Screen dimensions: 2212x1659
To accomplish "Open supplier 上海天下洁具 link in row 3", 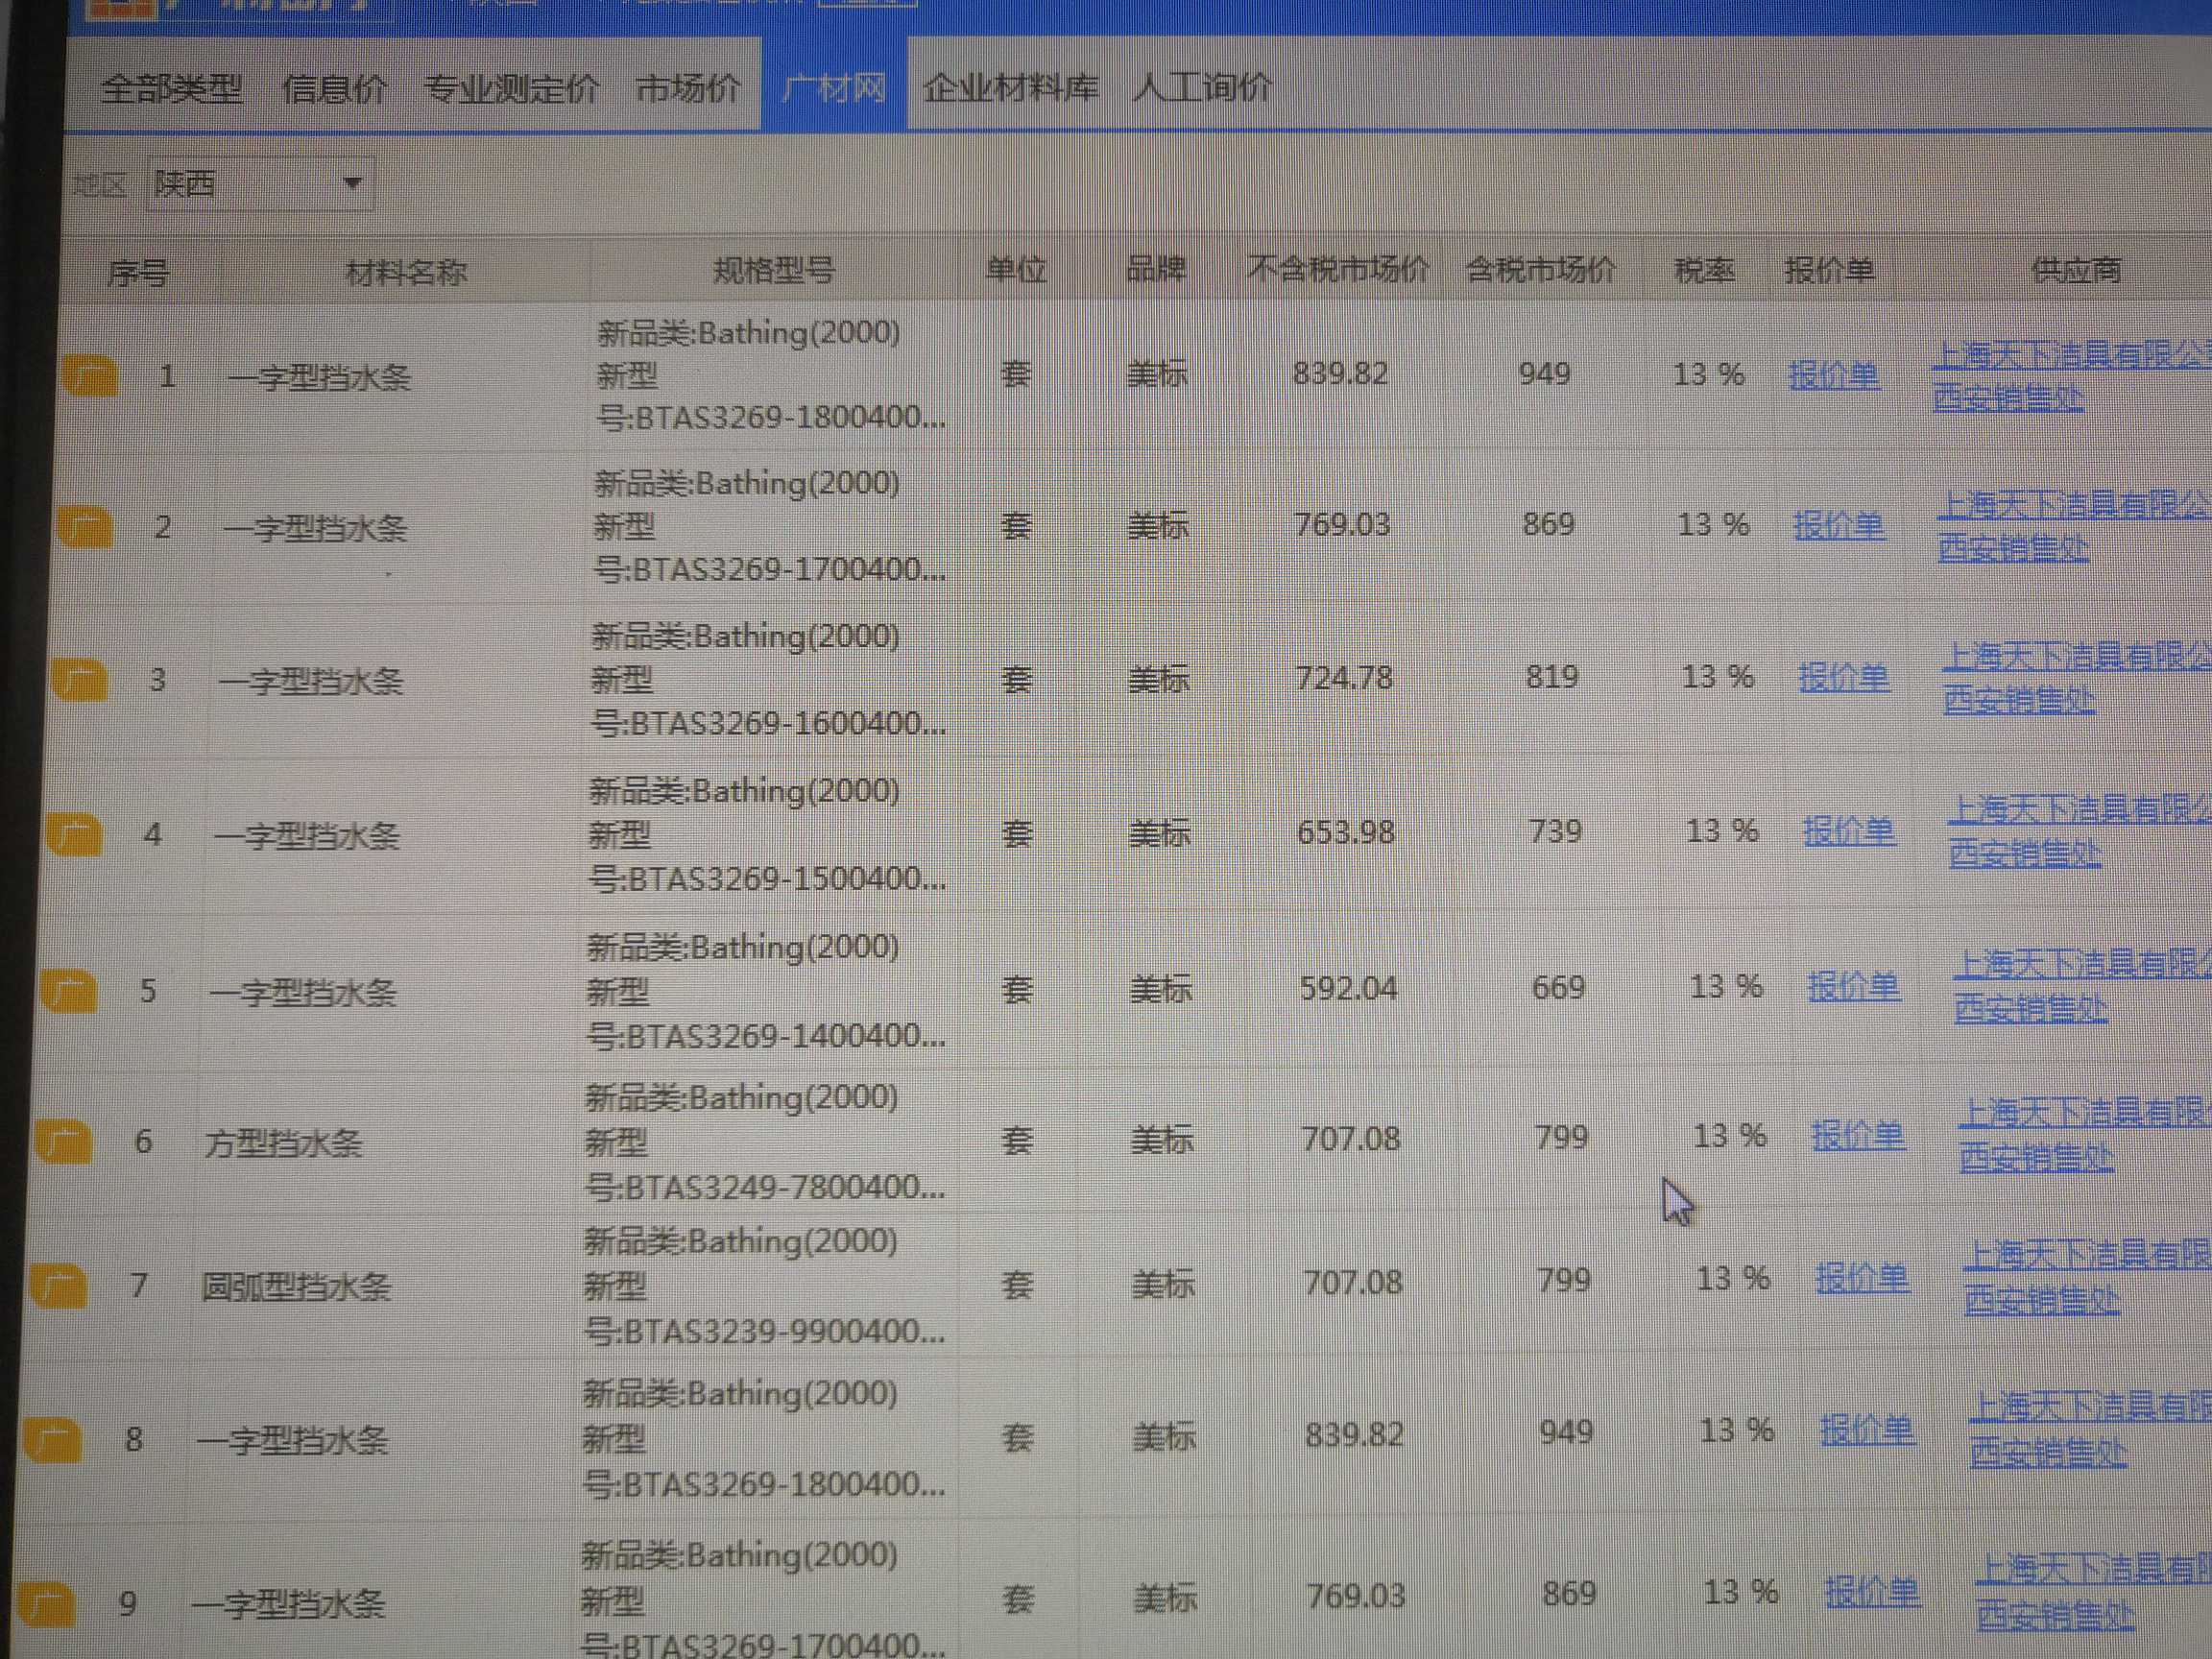I will [x=2077, y=679].
